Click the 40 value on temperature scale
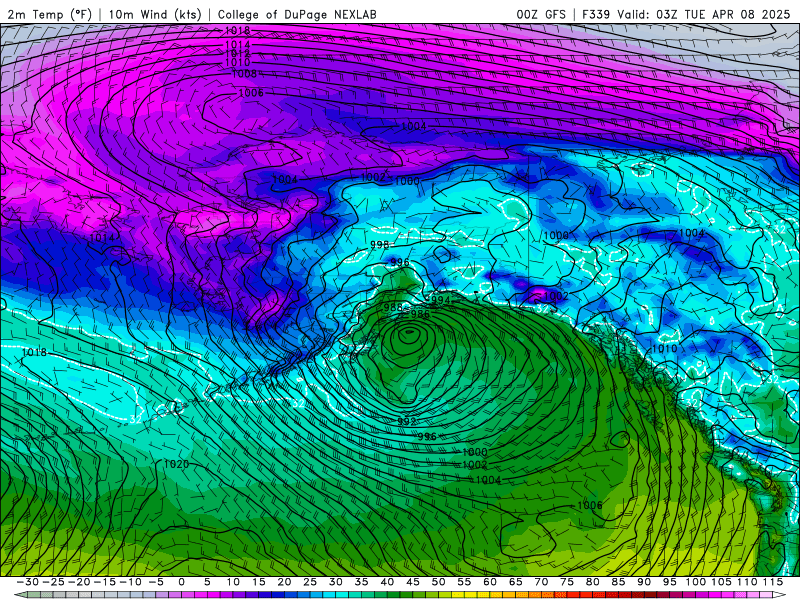Viewport: 800px width, 600px height. (x=387, y=582)
